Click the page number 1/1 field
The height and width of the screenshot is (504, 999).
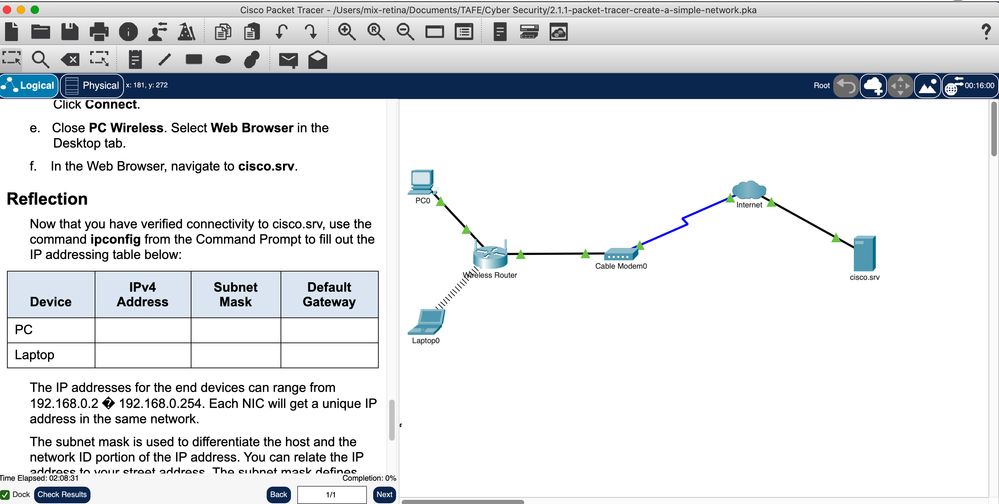(x=331, y=494)
